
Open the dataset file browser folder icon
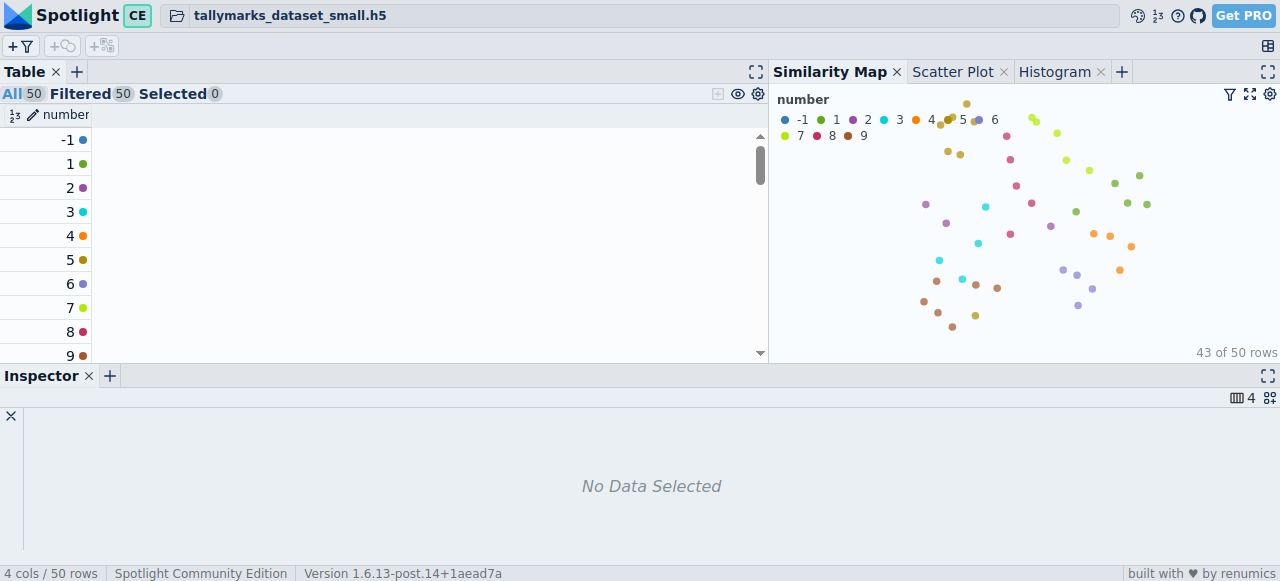(177, 16)
